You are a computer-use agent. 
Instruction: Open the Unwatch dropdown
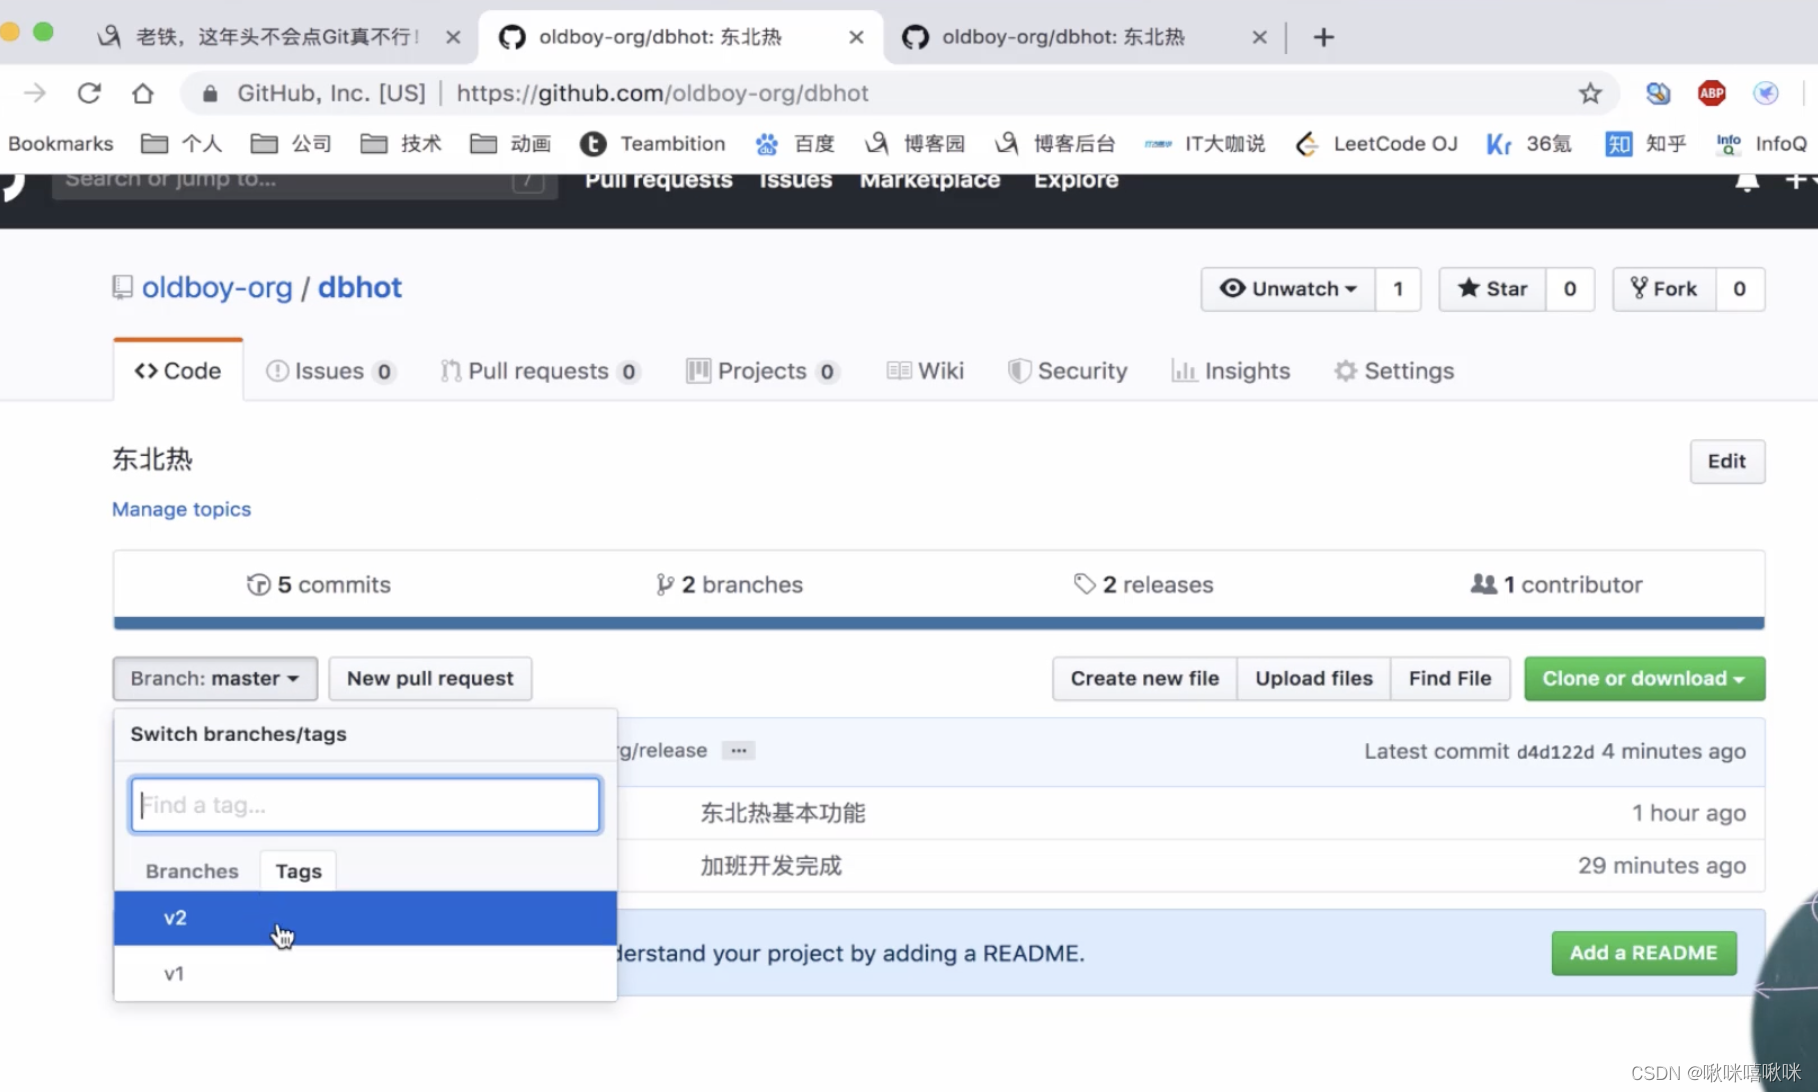[x=1288, y=289]
